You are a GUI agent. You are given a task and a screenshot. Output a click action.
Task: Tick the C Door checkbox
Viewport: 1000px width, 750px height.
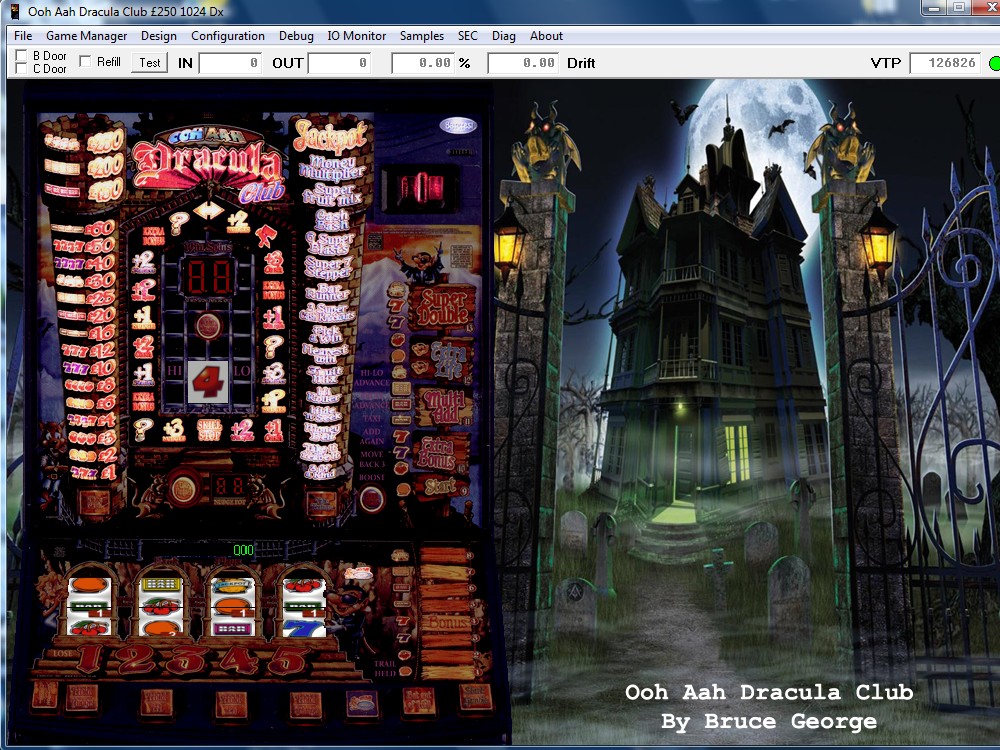[x=21, y=68]
